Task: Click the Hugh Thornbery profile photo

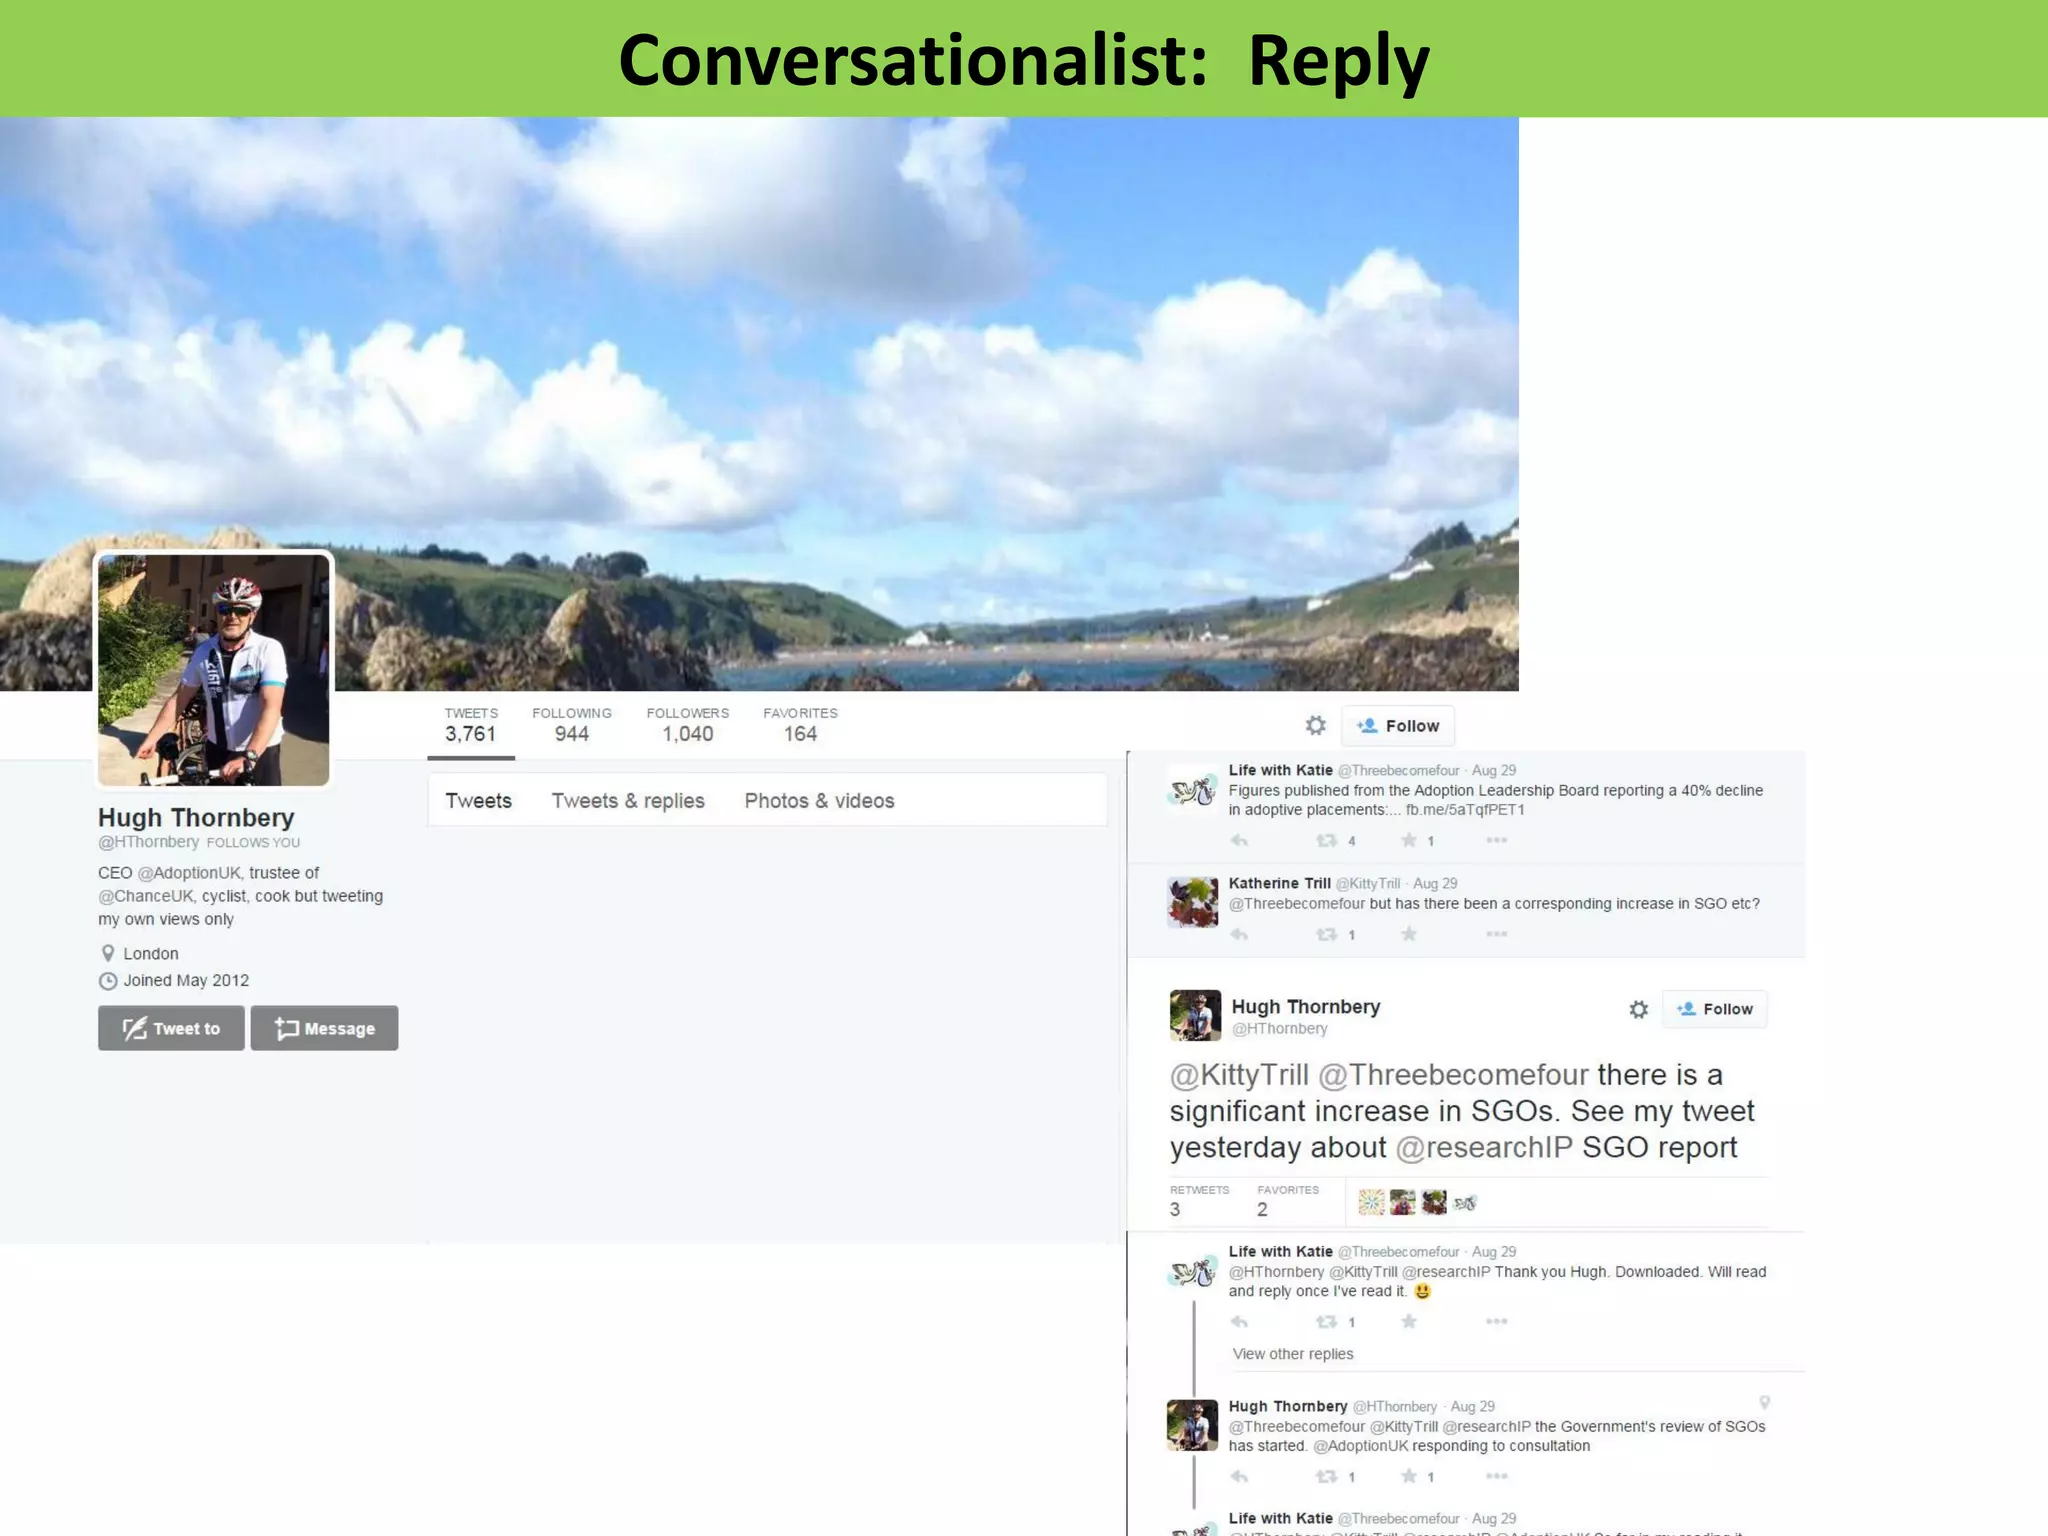Action: tap(213, 670)
